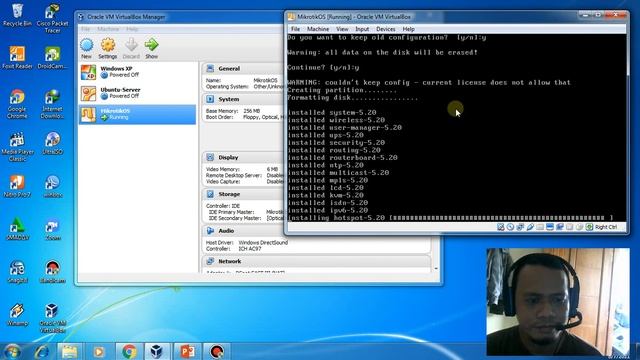Open Winamp desktop icon
Screen dimensions: 640x360
pos(17,315)
